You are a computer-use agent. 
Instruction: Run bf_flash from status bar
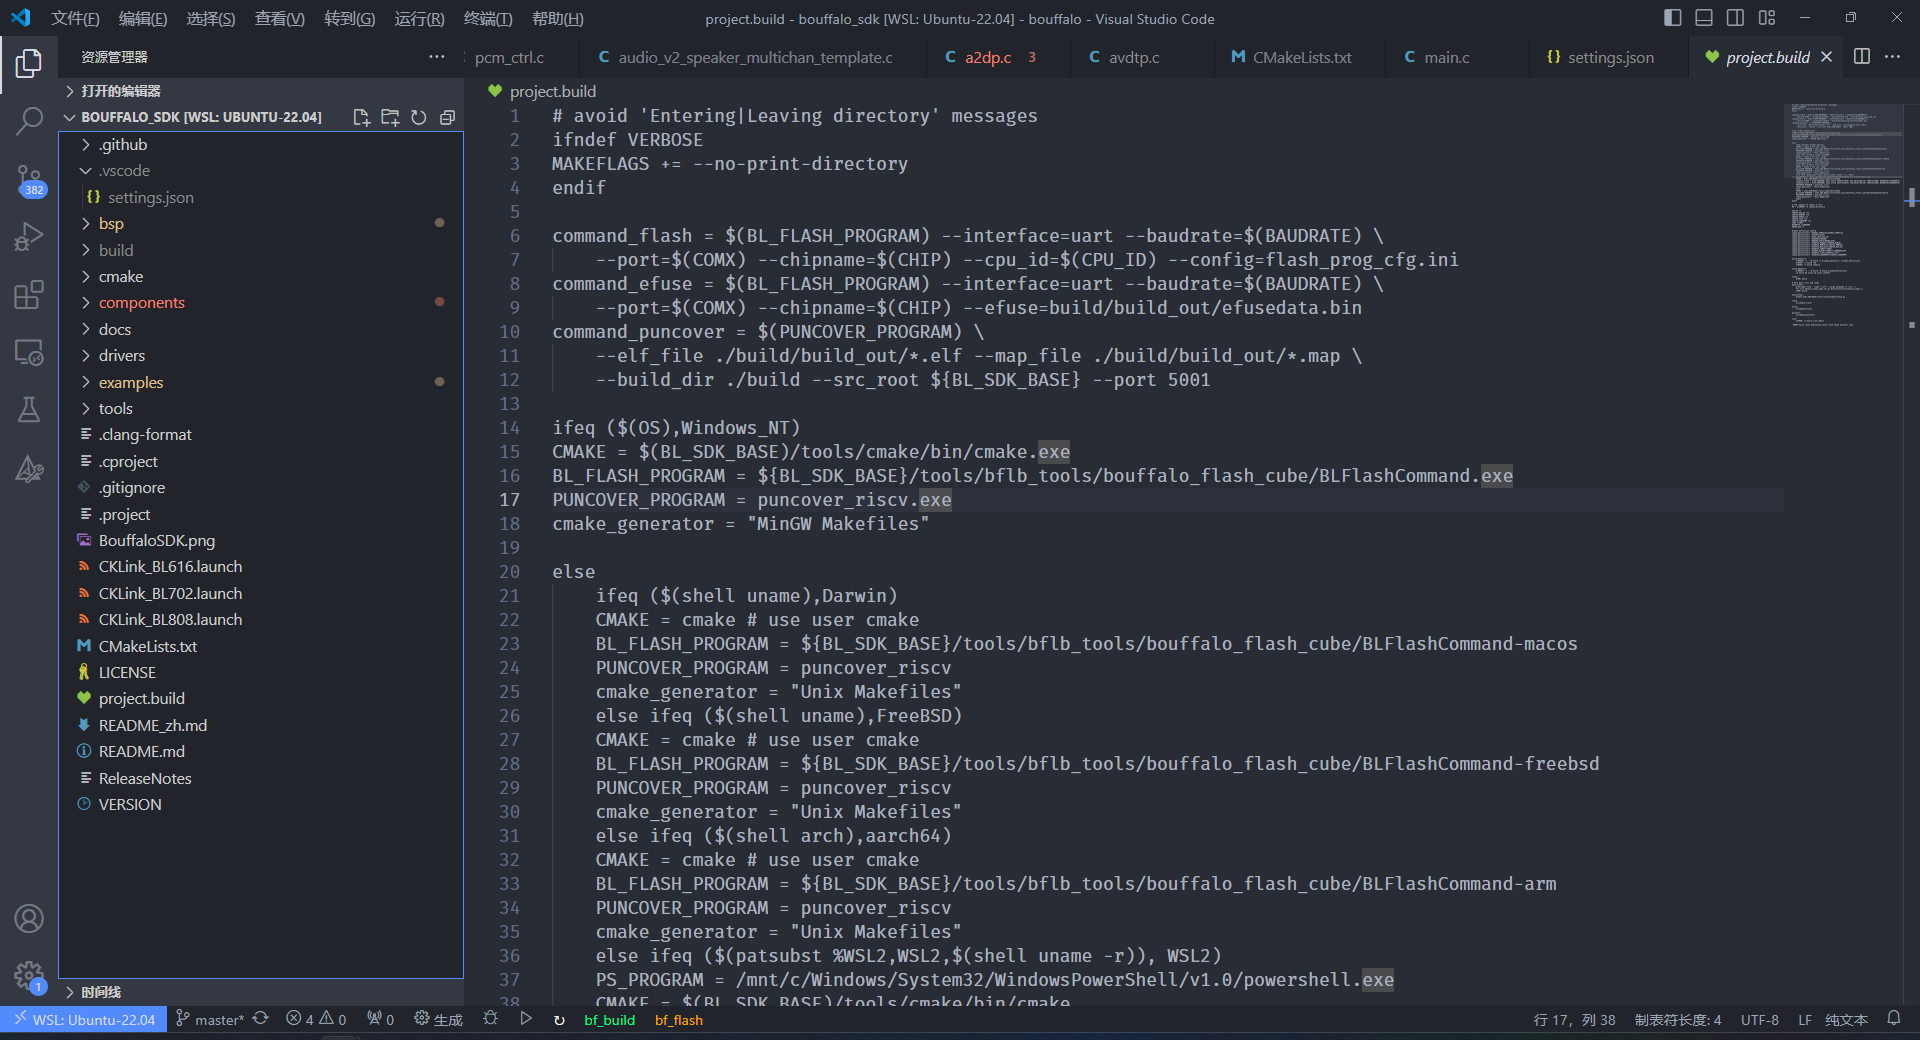(x=679, y=1020)
